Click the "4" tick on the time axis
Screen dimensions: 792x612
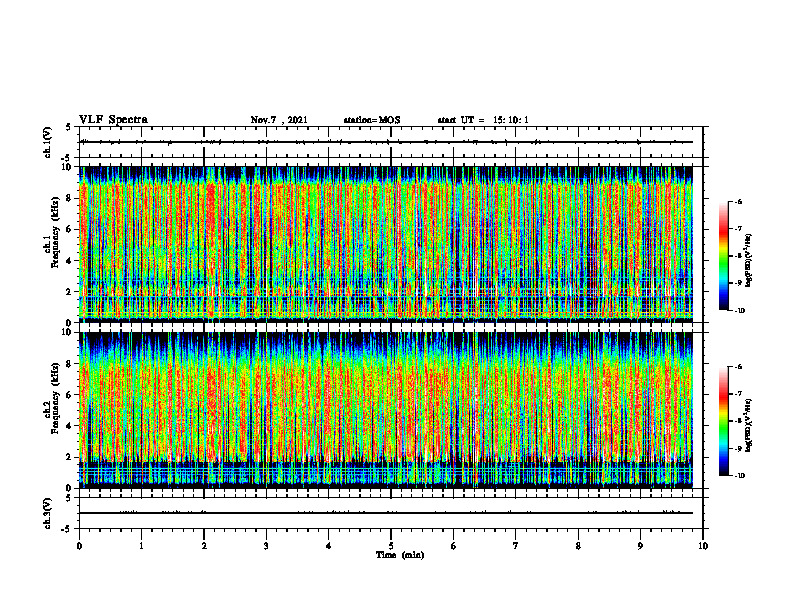coord(329,546)
